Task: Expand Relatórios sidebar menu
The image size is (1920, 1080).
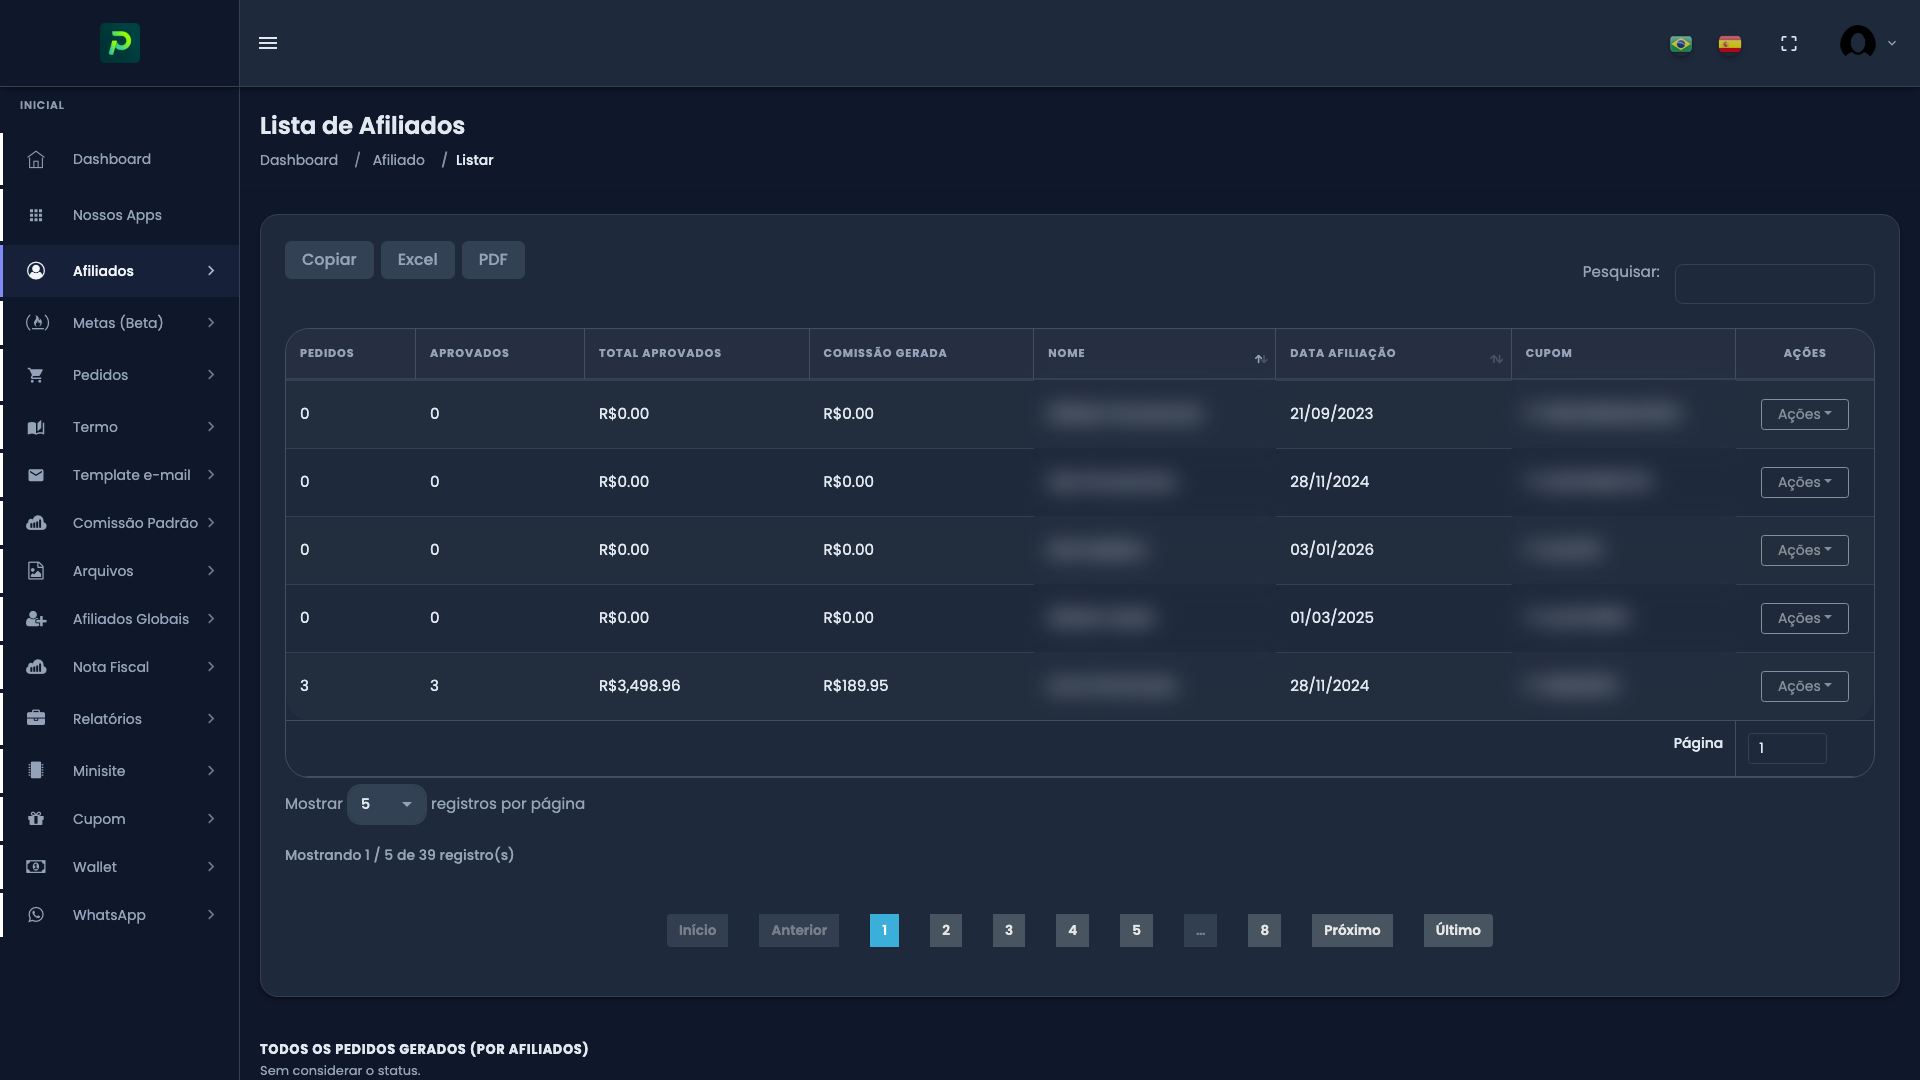Action: (x=120, y=719)
